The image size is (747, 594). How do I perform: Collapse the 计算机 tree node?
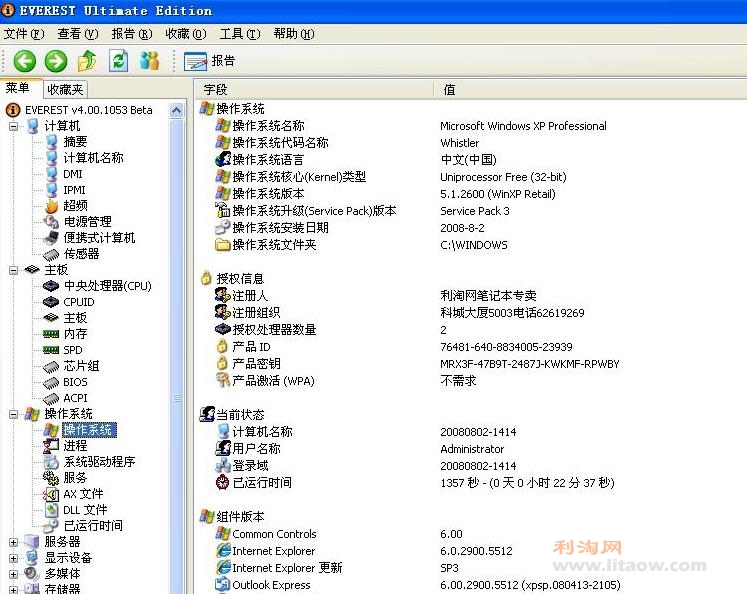click(13, 126)
